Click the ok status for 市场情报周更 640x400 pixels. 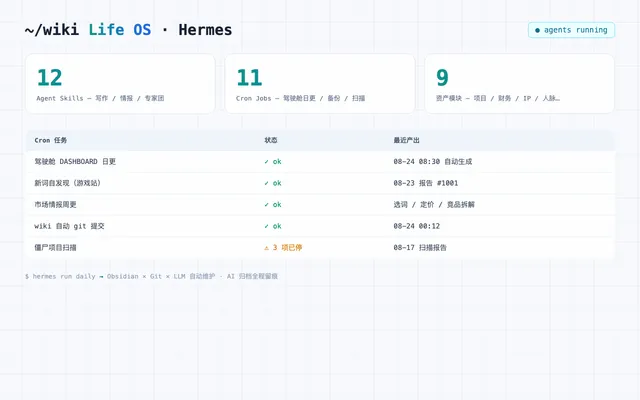click(273, 205)
